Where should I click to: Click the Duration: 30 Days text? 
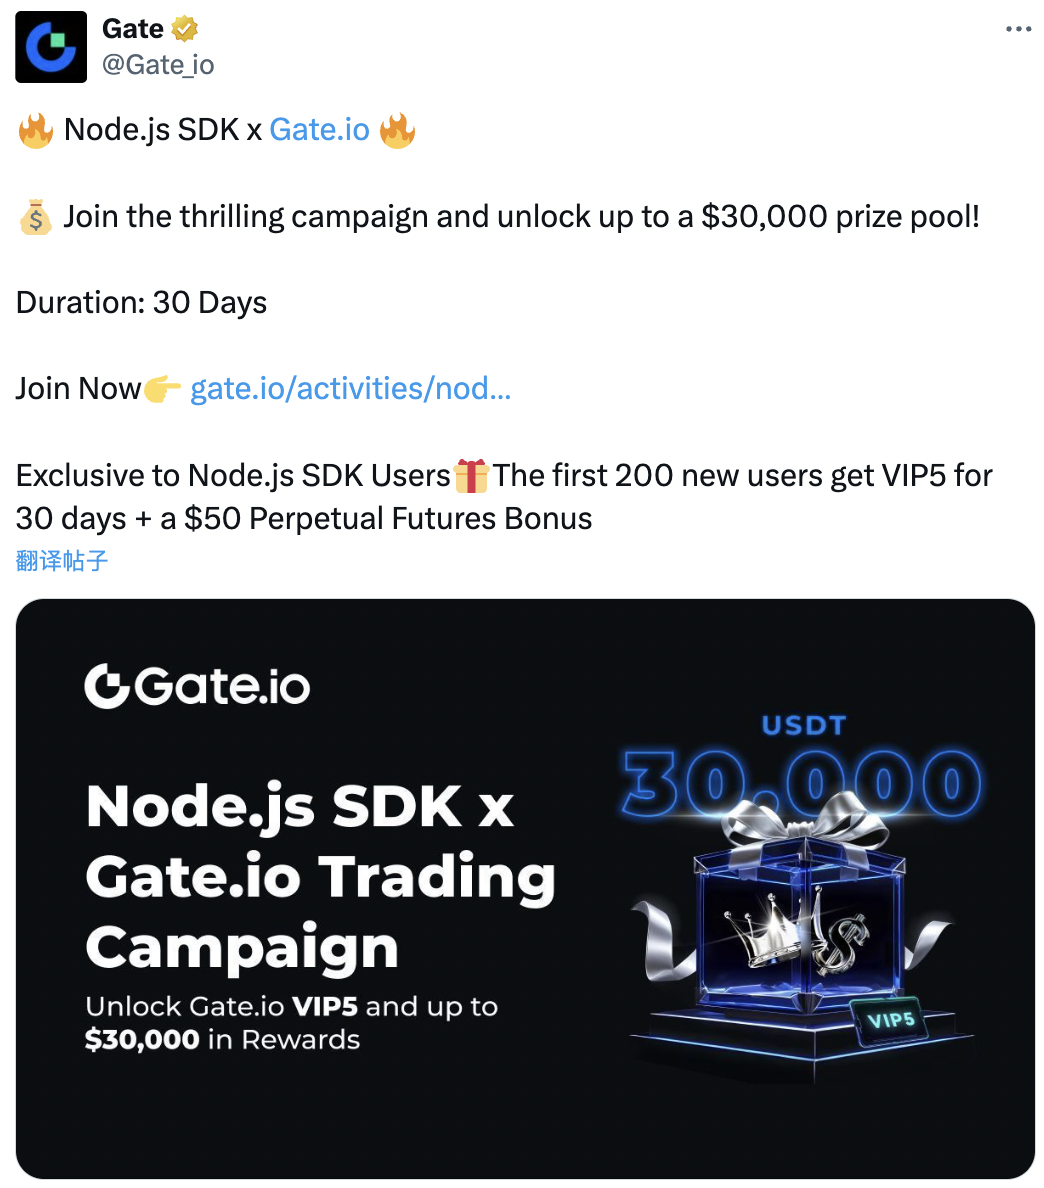pos(141,303)
